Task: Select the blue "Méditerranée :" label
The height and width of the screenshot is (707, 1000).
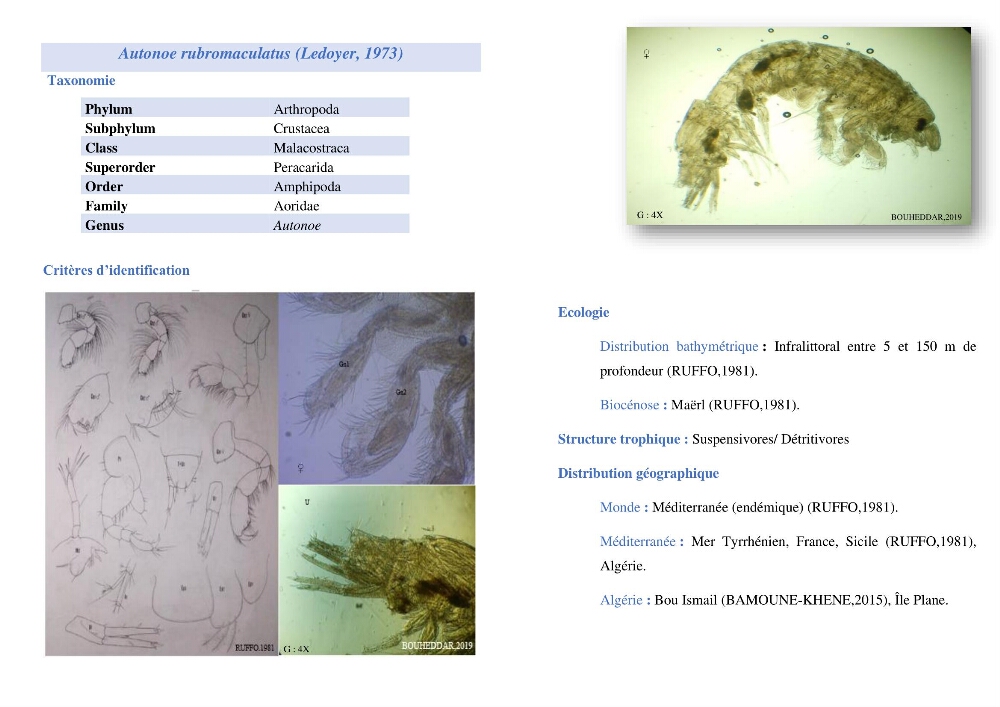Action: click(642, 541)
